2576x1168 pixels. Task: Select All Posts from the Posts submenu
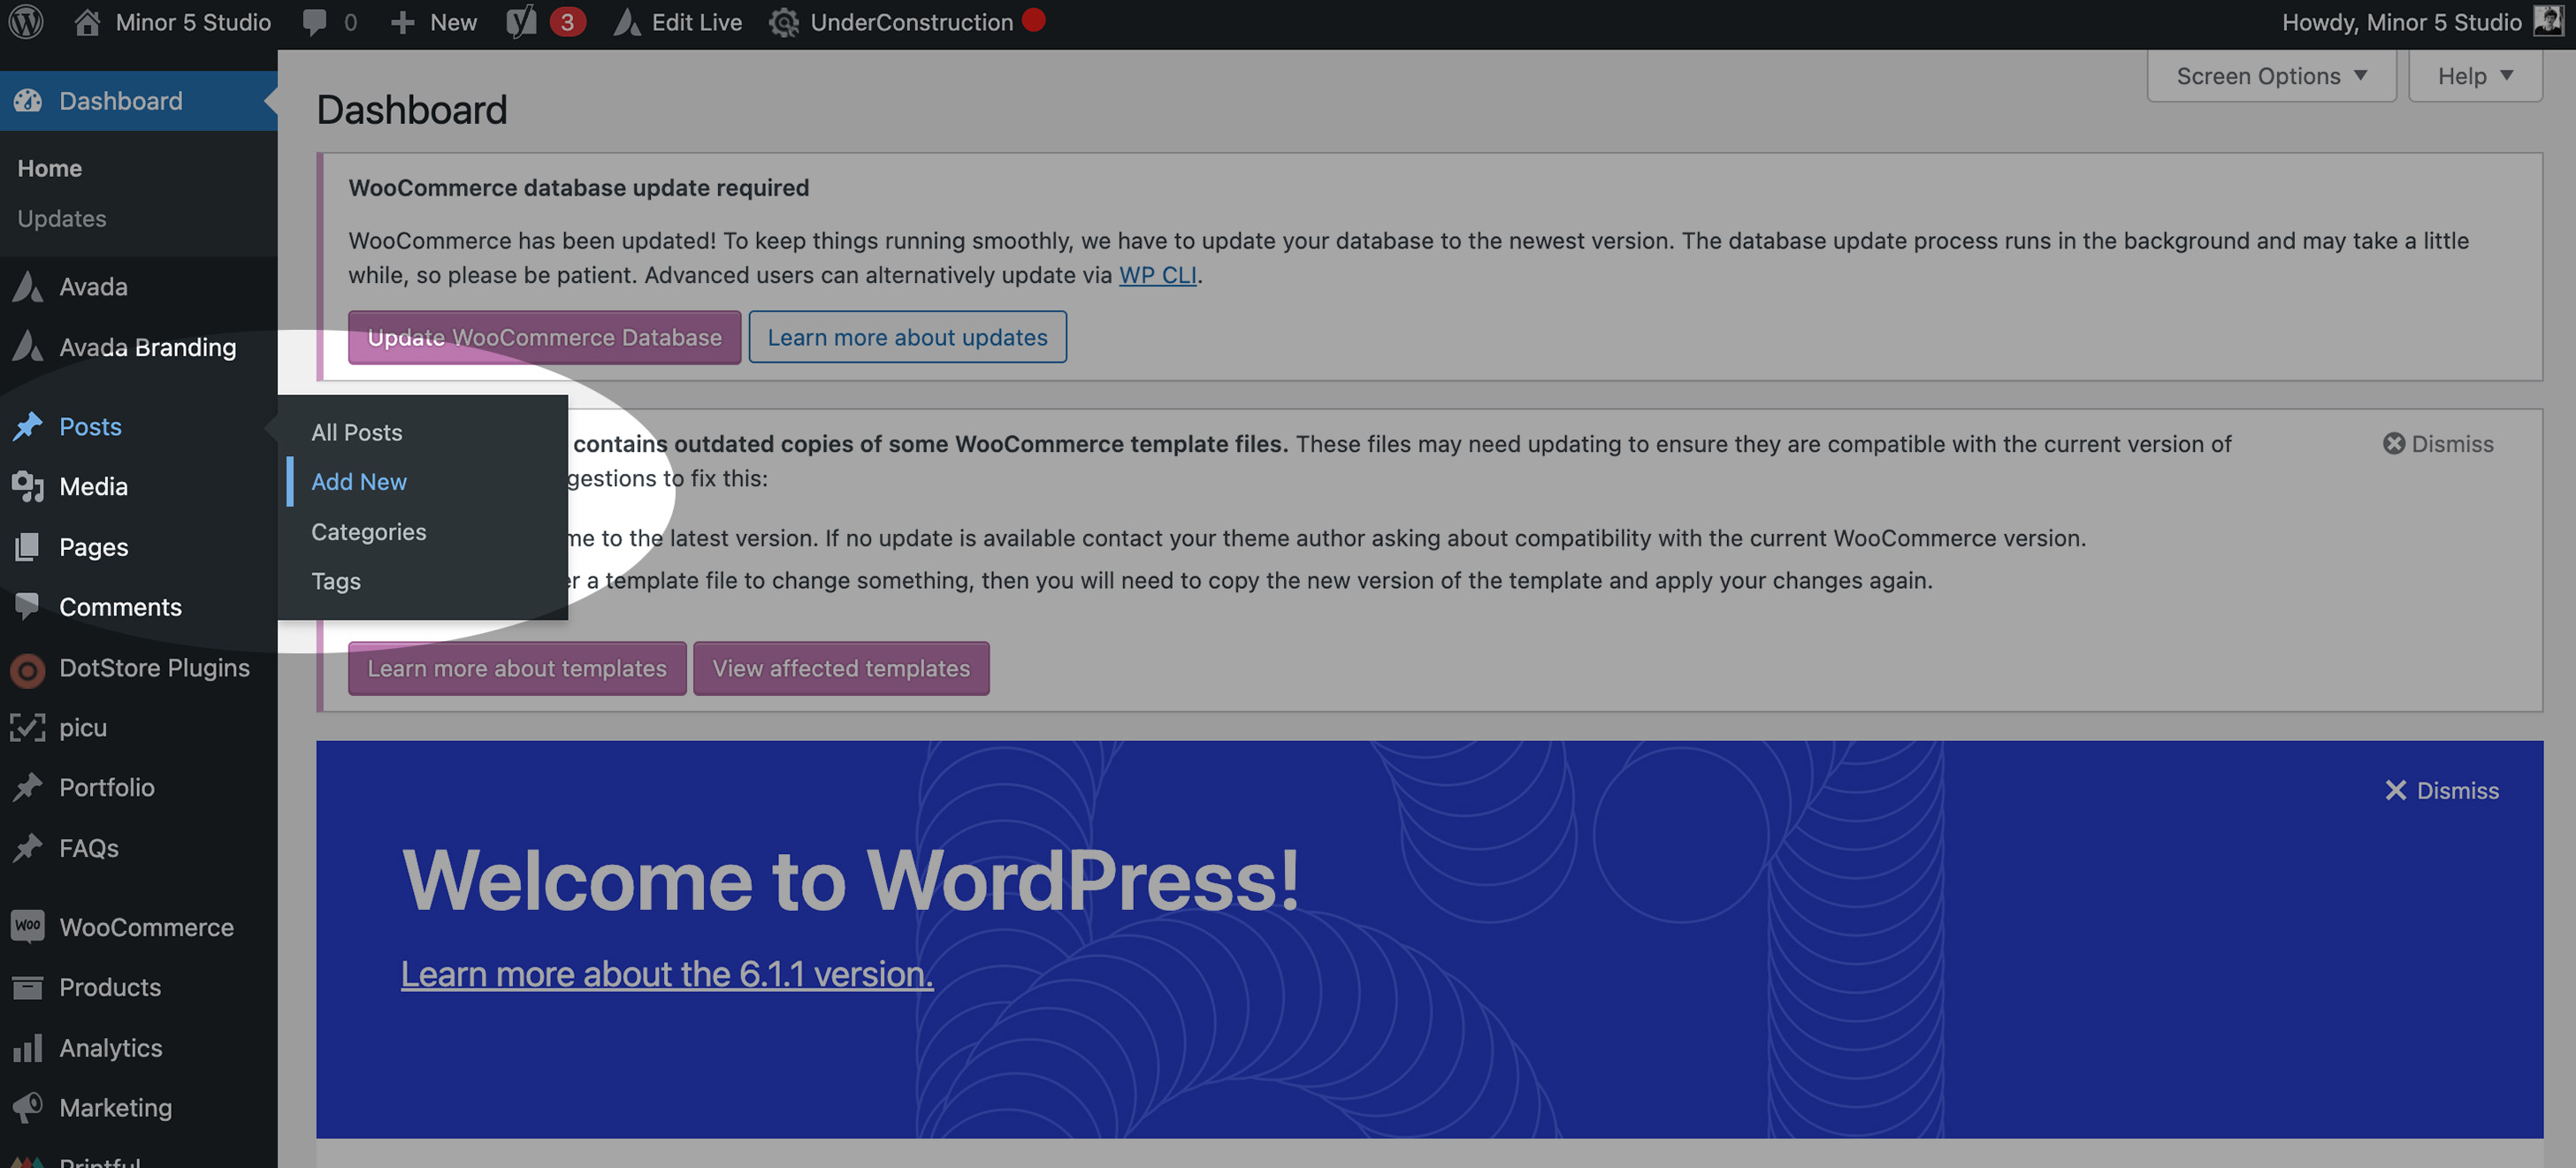coord(357,432)
